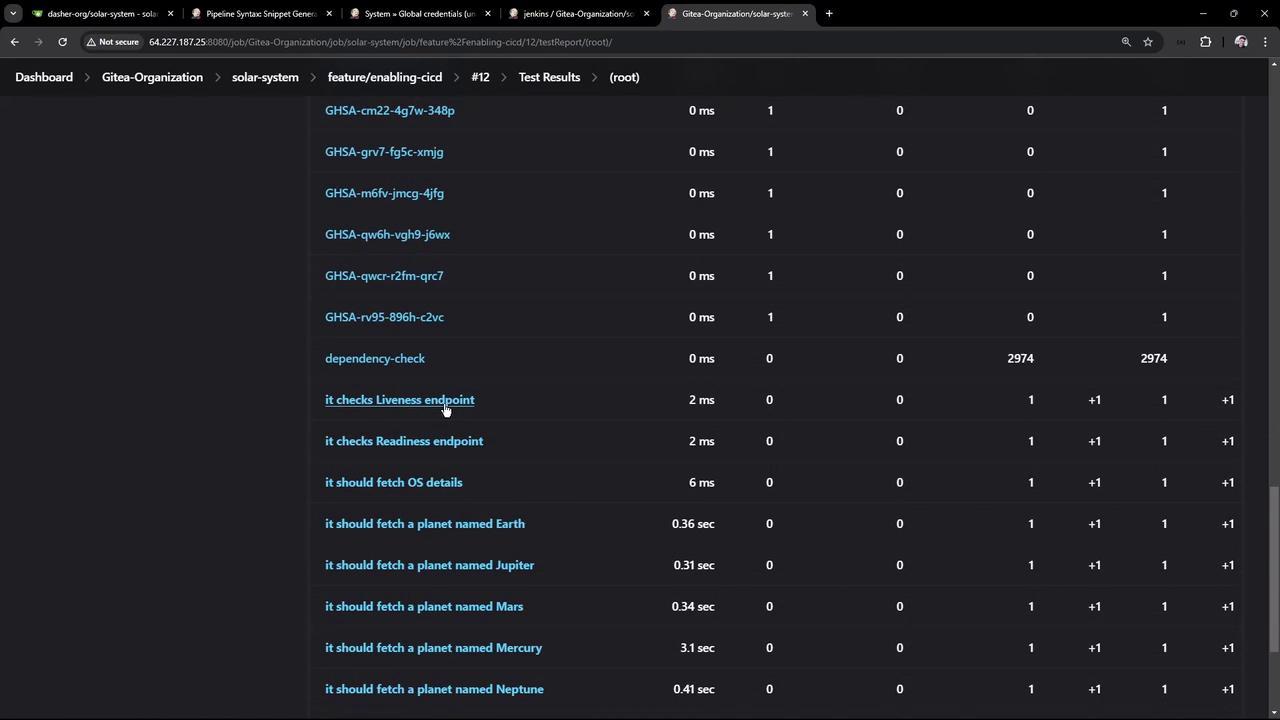Open Test Results breadcrumb link
Viewport: 1280px width, 720px height.
click(549, 77)
